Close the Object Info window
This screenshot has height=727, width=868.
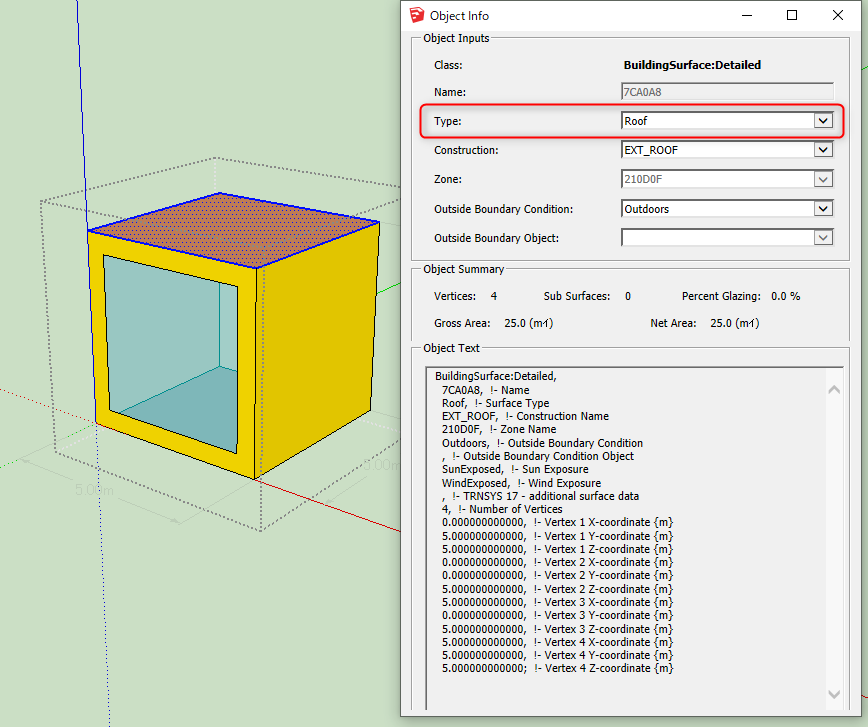tap(838, 16)
